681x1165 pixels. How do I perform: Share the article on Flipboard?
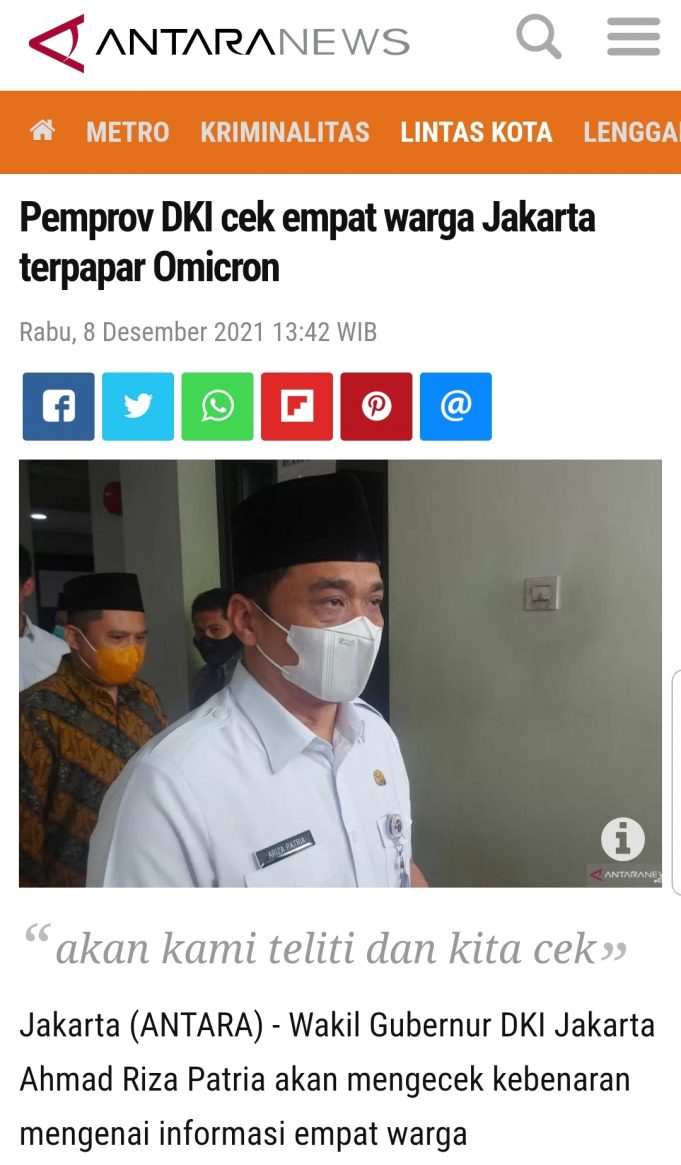[297, 406]
